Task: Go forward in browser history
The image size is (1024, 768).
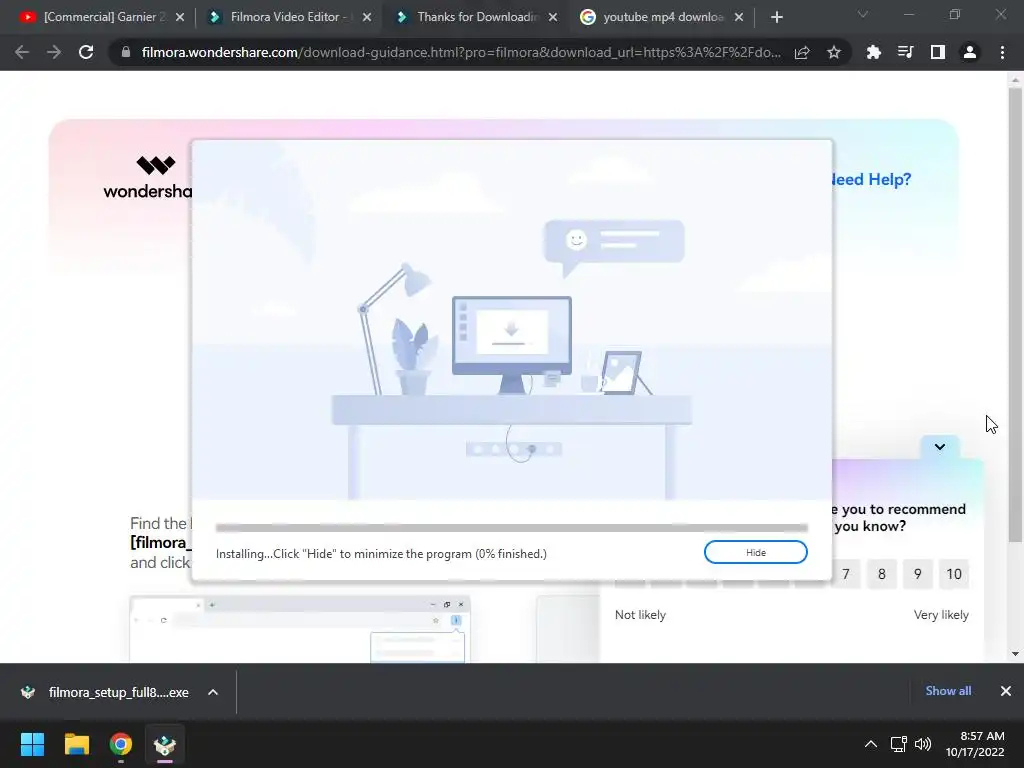Action: click(54, 52)
